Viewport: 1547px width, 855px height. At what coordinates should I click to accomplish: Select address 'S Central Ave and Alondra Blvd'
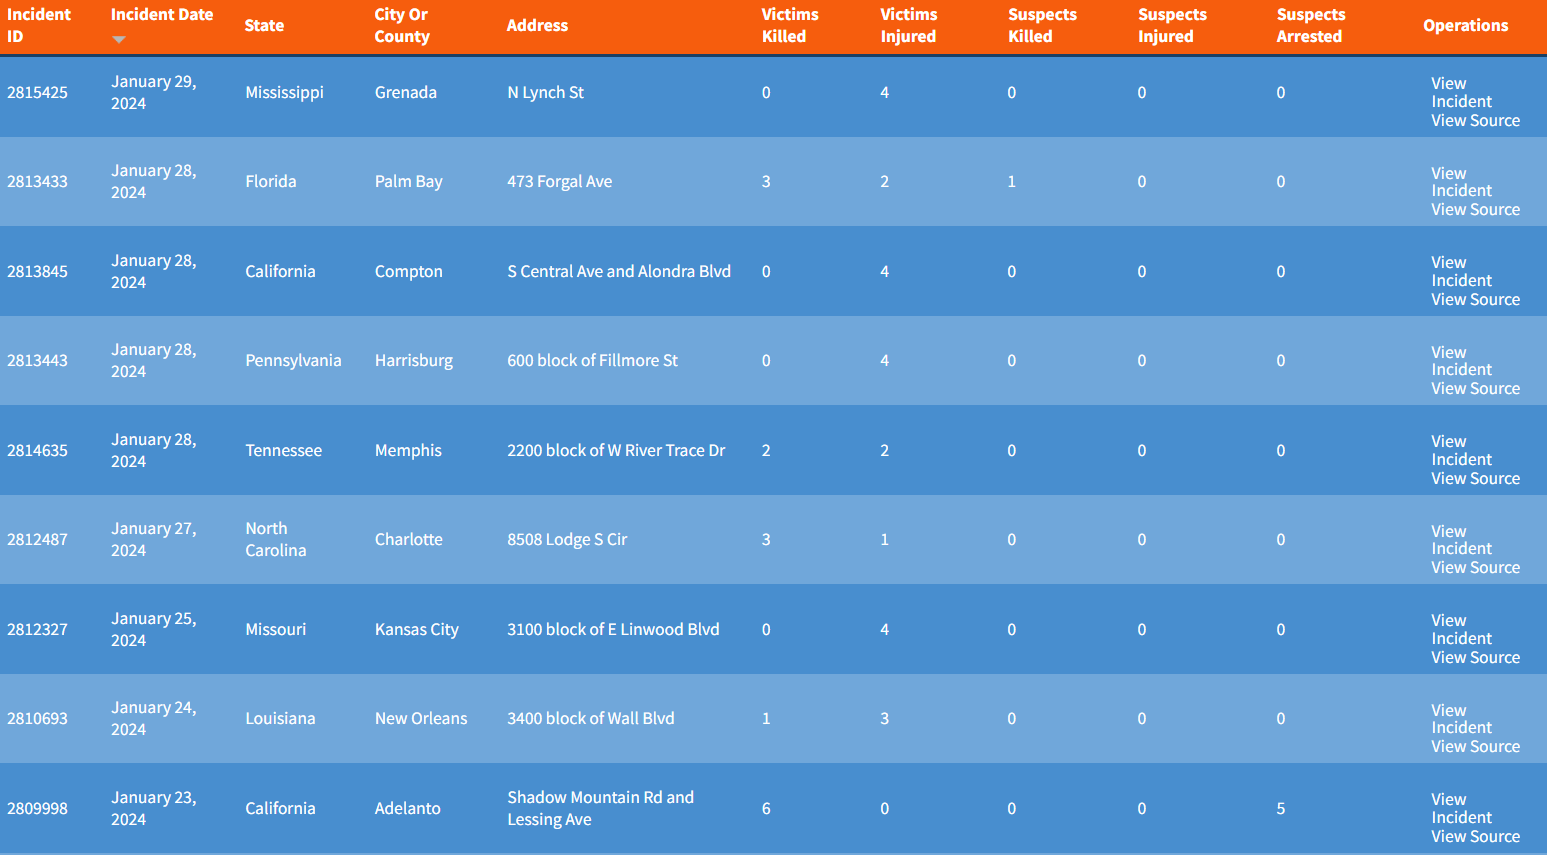[x=619, y=272]
